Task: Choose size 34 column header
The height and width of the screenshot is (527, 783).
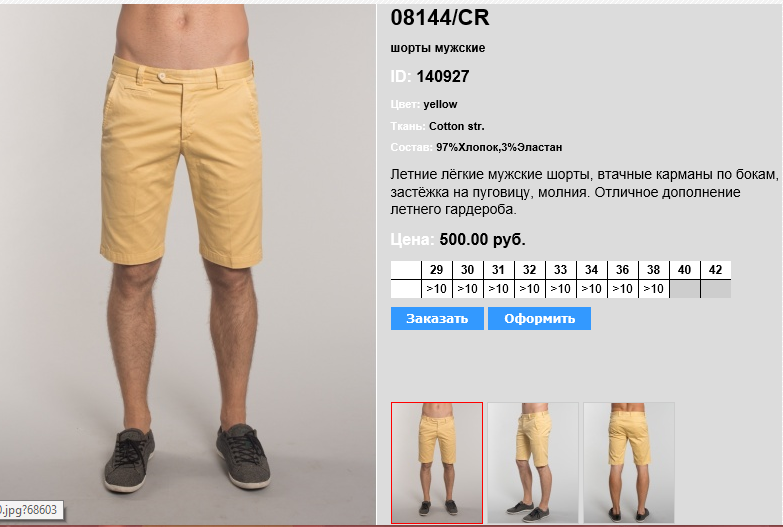Action: pos(591,270)
